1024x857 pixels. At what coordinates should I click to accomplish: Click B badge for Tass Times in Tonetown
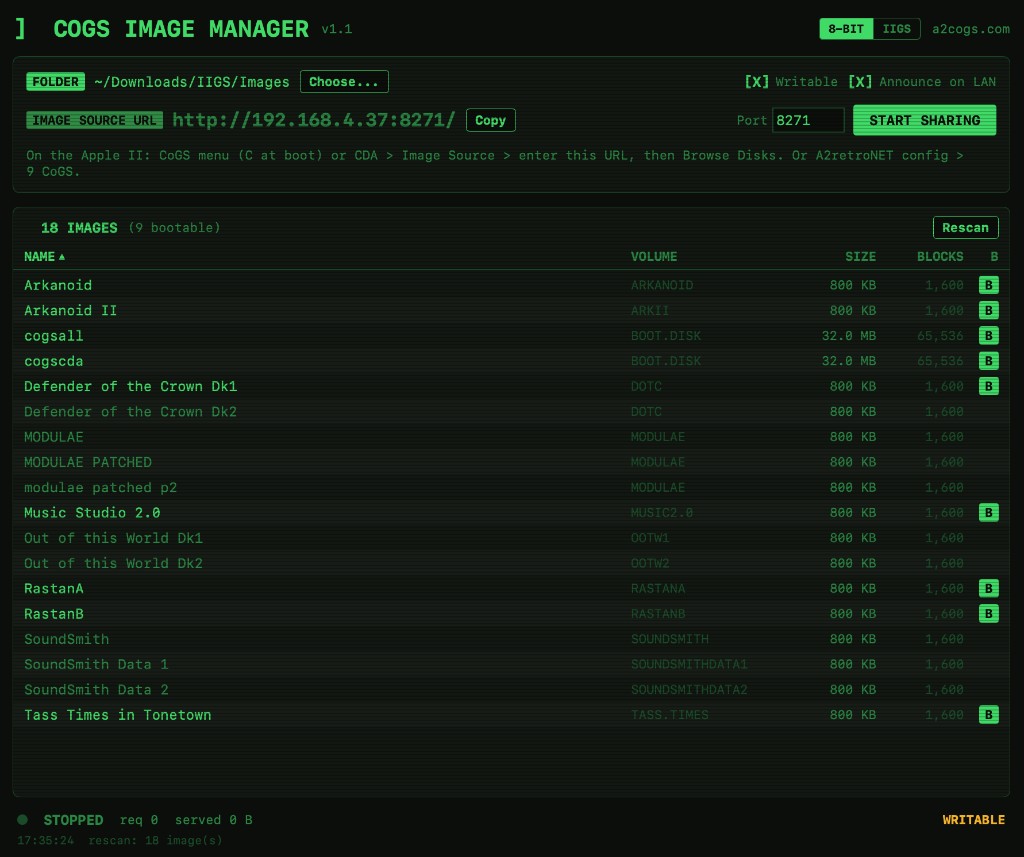point(988,715)
